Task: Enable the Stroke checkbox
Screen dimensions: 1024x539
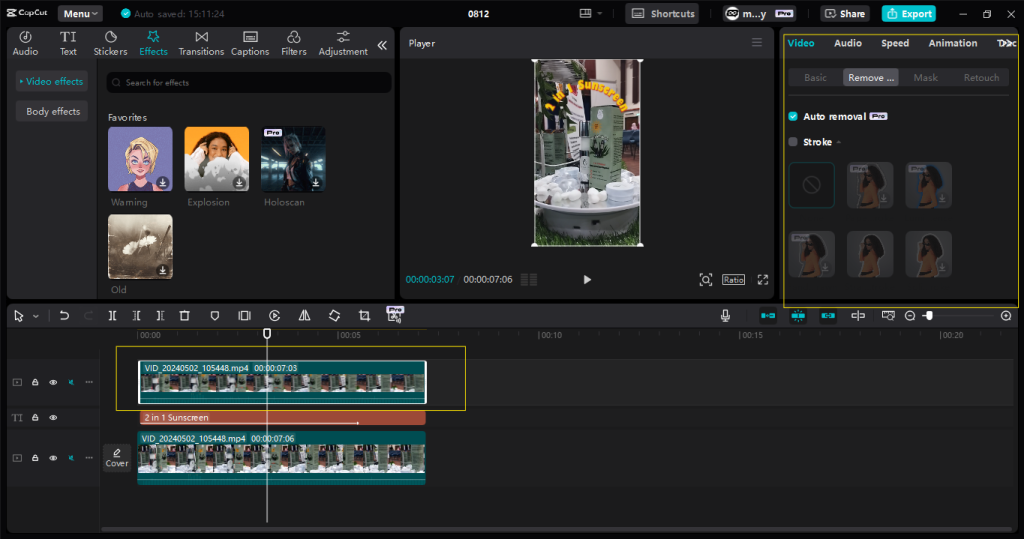Action: click(793, 142)
